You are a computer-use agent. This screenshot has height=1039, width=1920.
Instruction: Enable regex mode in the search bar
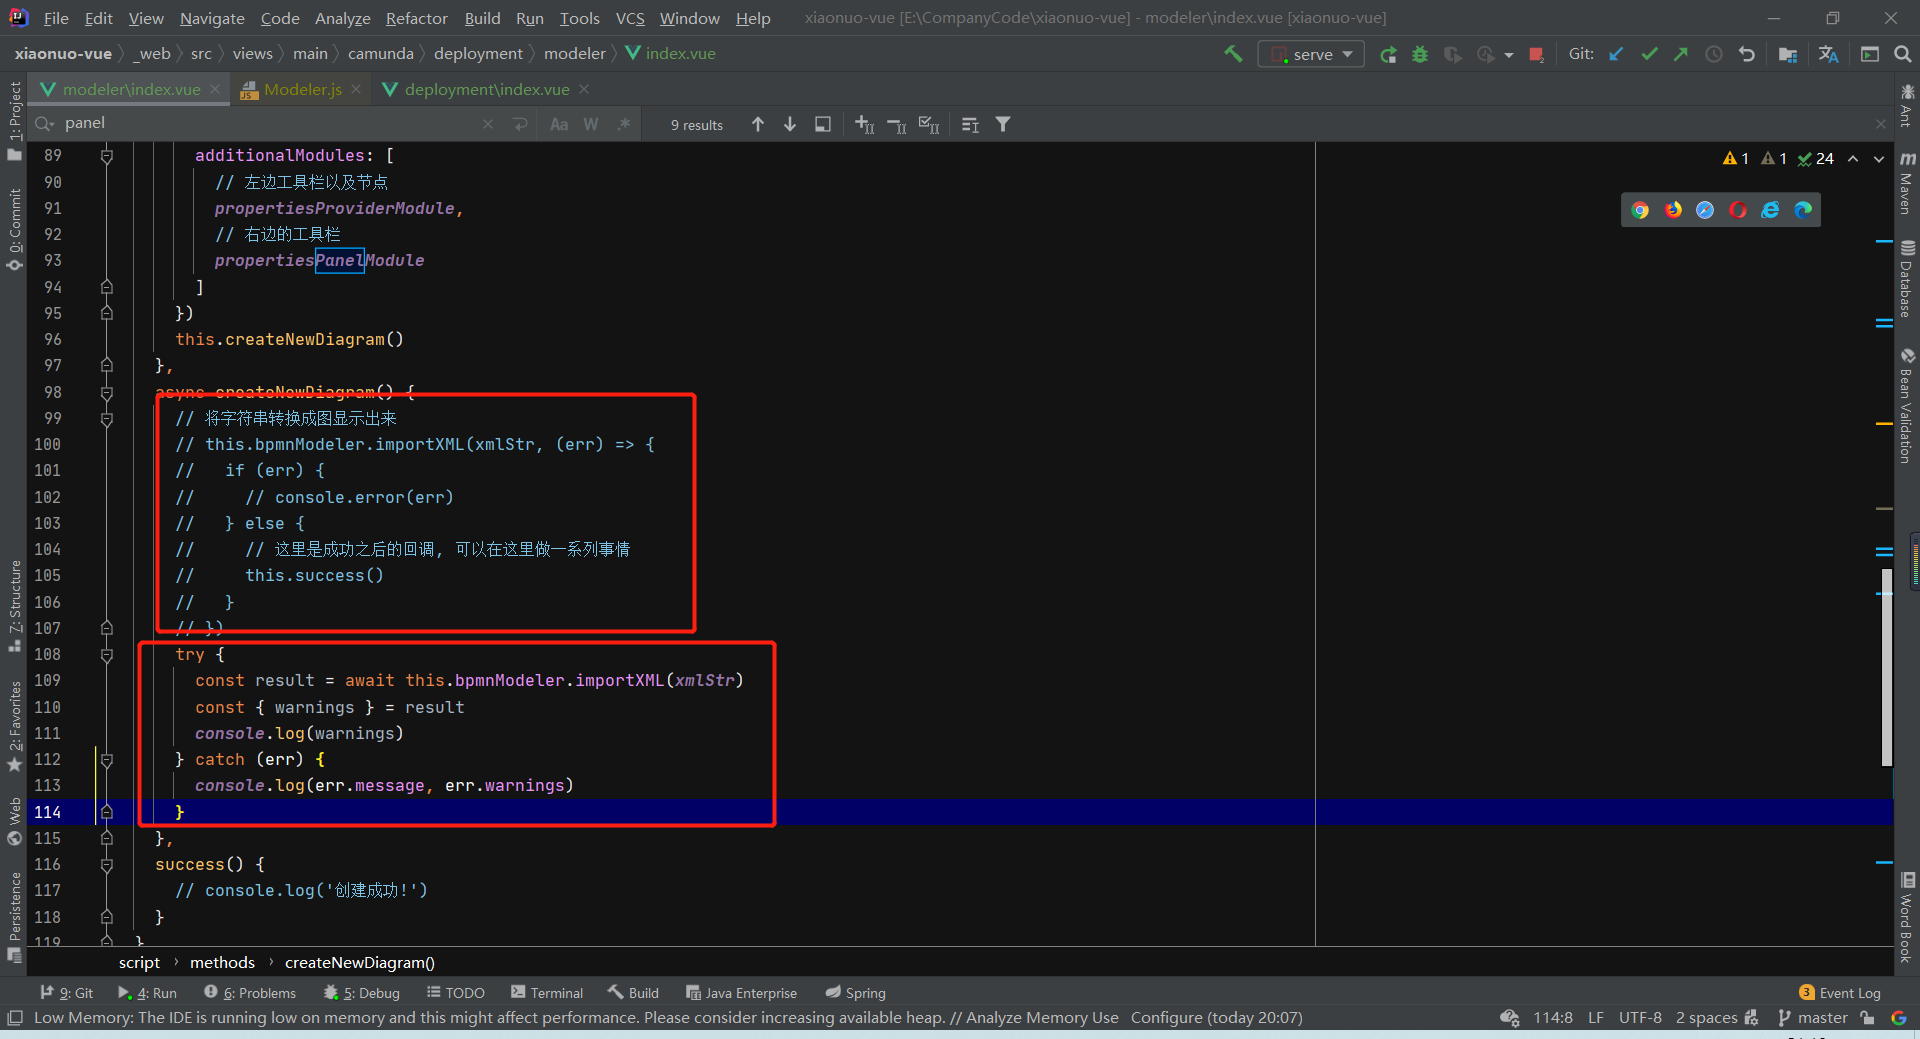(x=623, y=124)
